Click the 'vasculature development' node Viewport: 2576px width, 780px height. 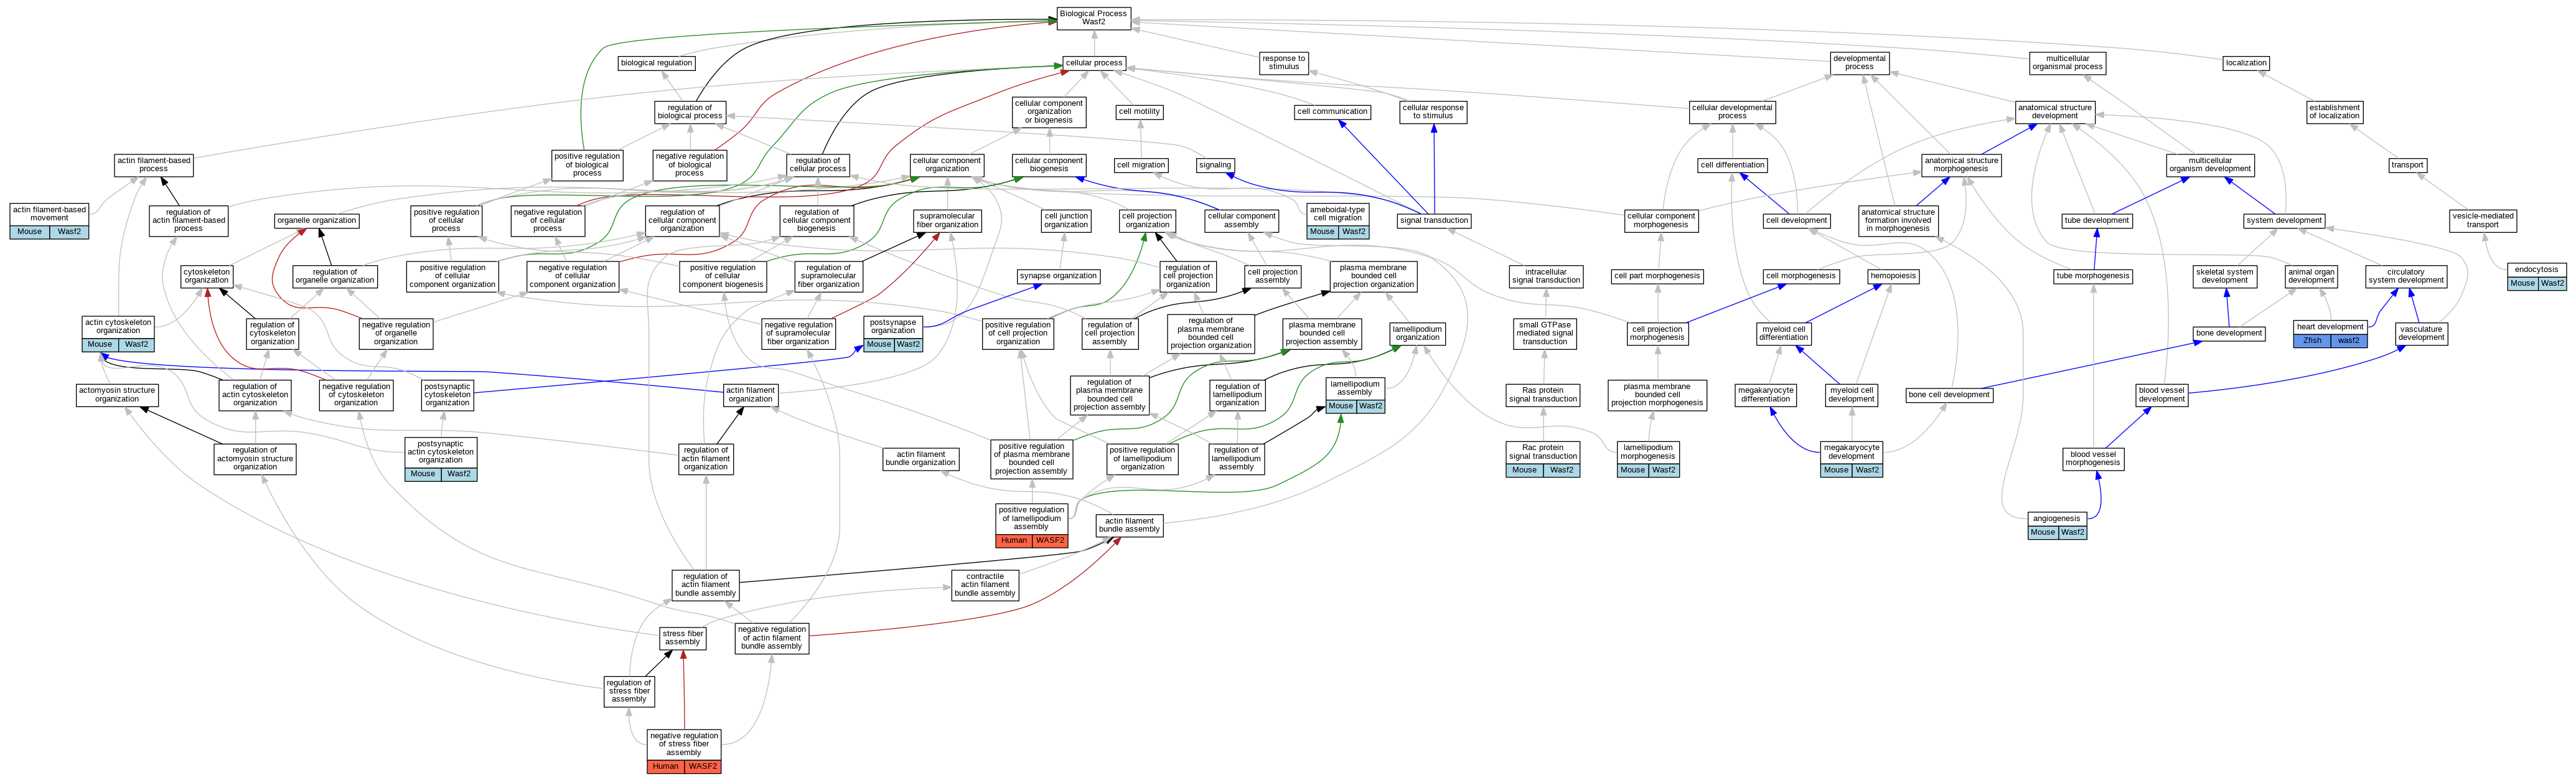coord(2421,333)
